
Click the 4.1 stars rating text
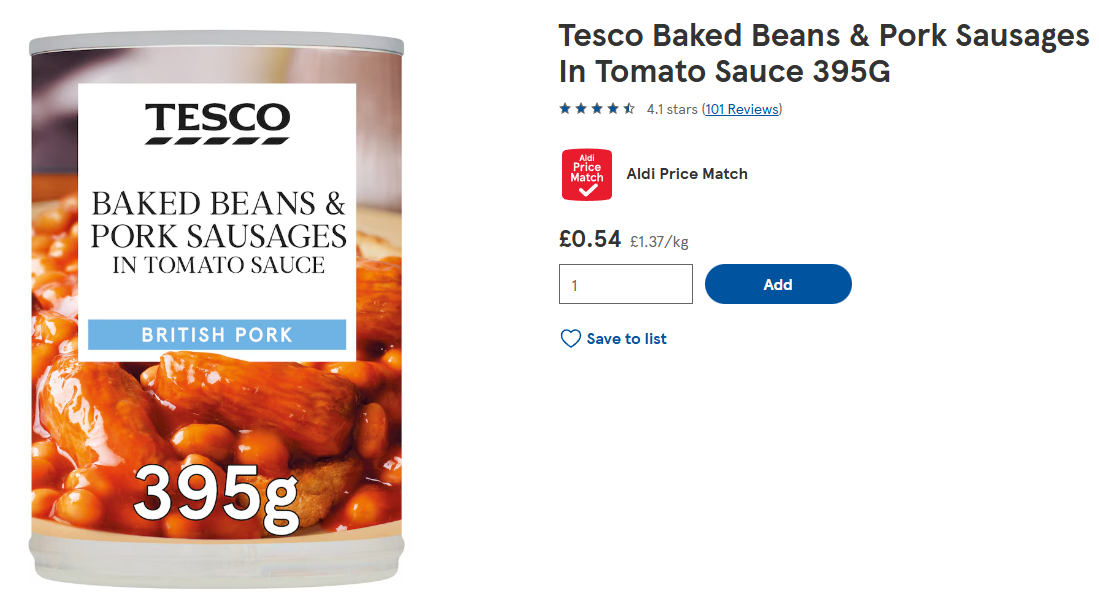click(x=671, y=109)
